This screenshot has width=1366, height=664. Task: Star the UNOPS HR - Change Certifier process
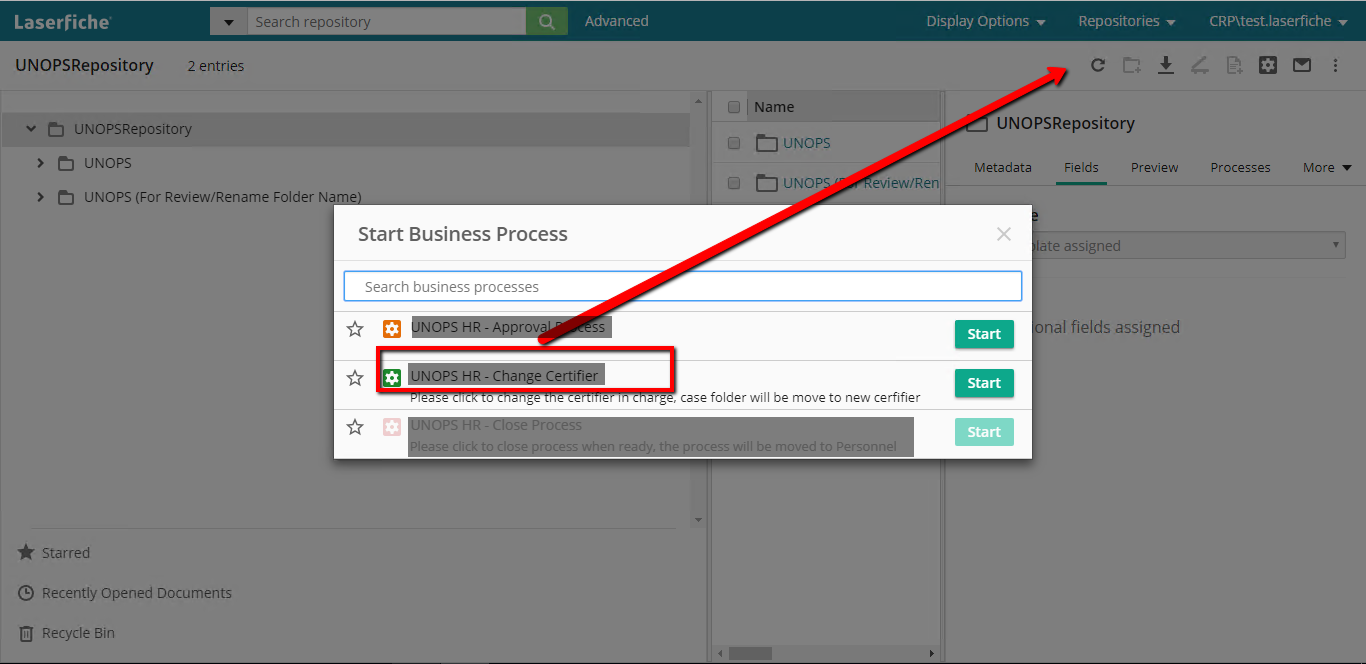pos(355,378)
